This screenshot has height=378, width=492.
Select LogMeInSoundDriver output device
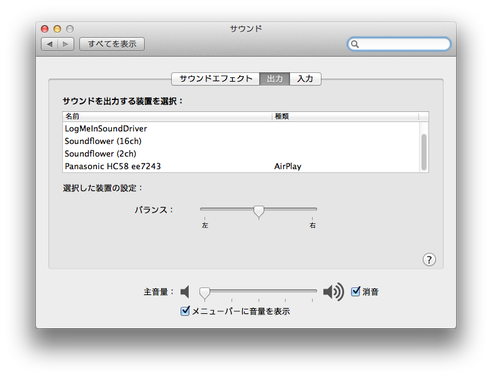point(241,129)
